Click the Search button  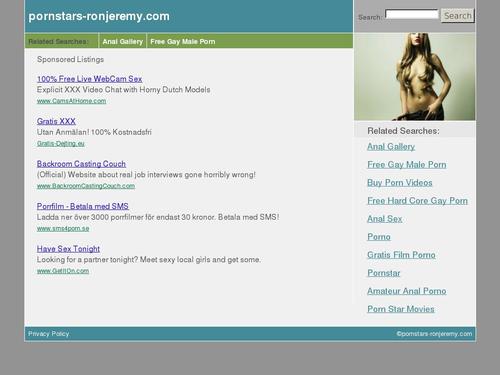[x=457, y=15]
